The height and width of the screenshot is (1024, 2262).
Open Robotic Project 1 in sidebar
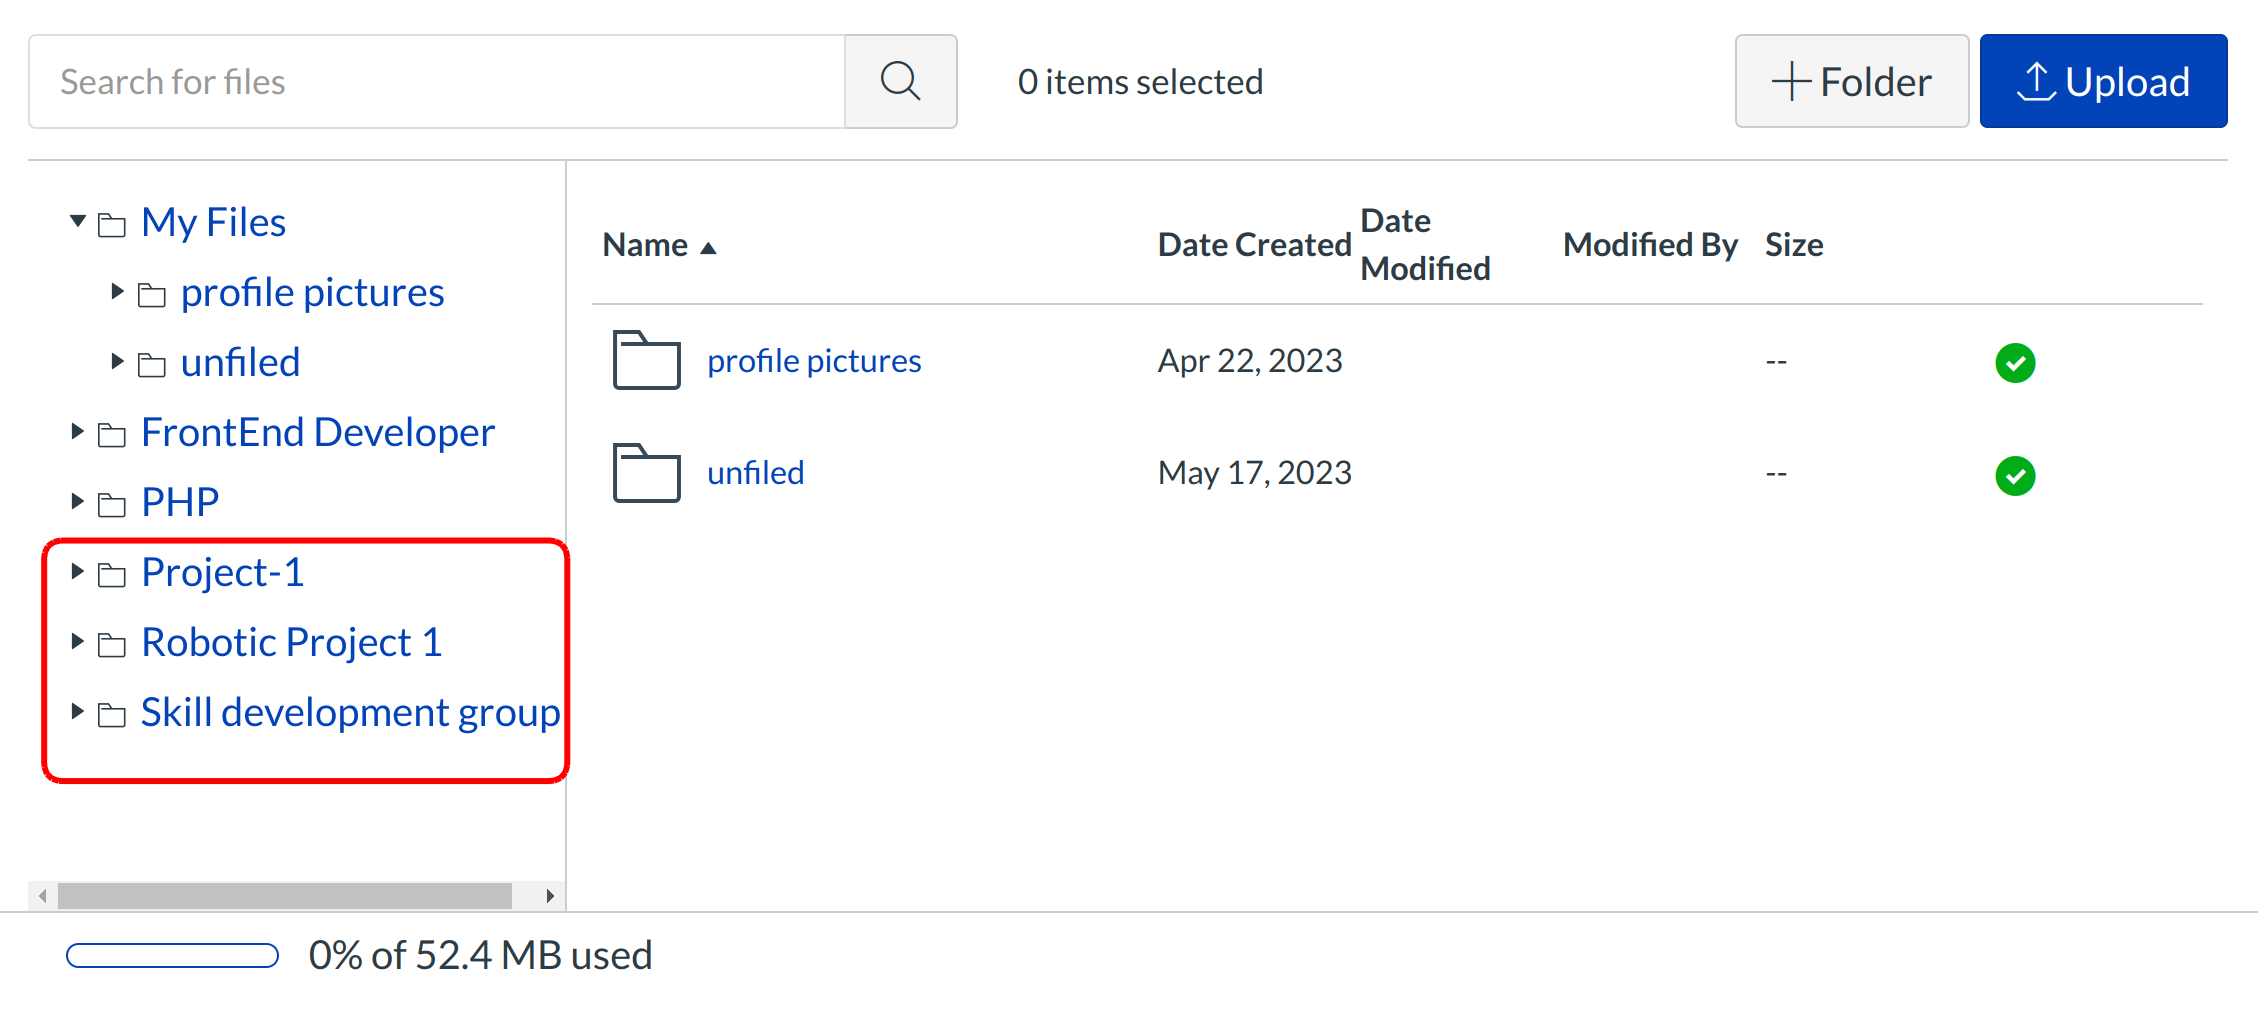pyautogui.click(x=291, y=643)
